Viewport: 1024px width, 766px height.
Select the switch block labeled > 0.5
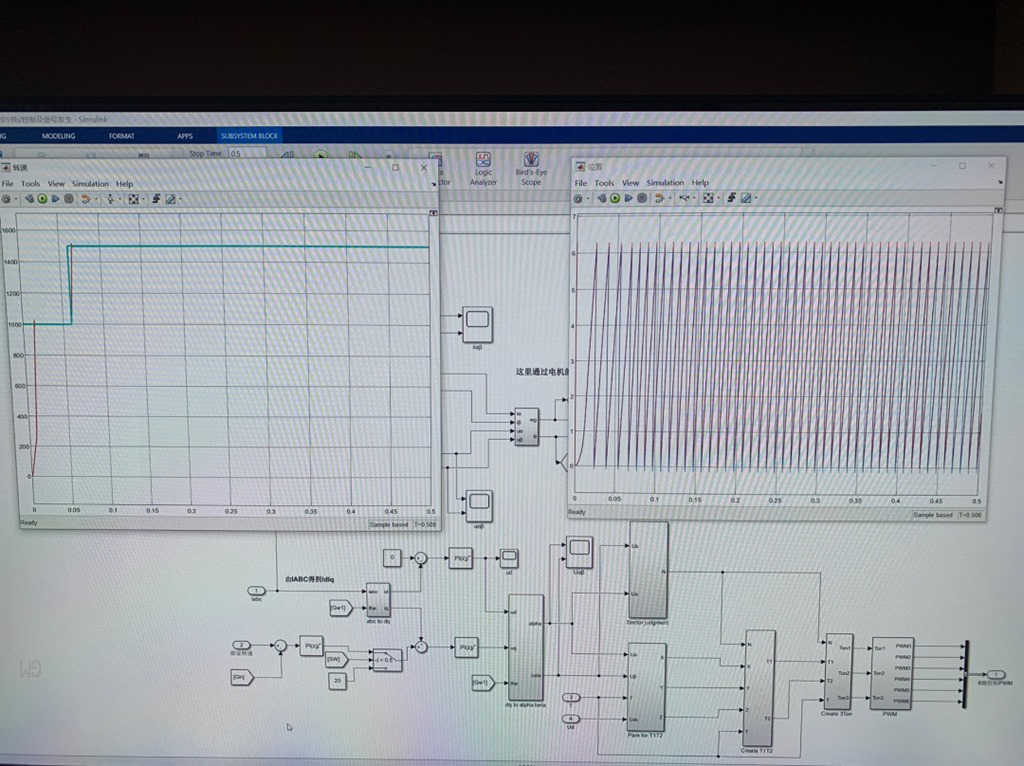point(387,660)
